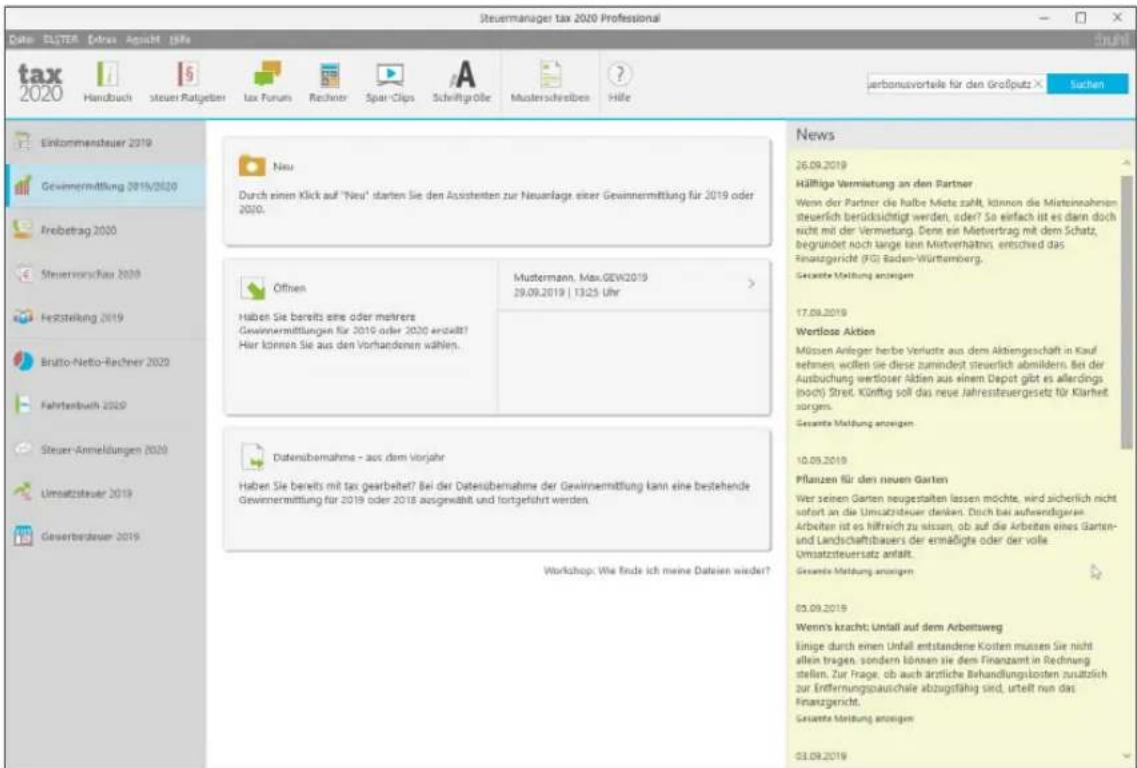Show full article under Pflanzen für den neuen Garten
Screen dimensions: 1137x768
pyautogui.click(x=854, y=571)
